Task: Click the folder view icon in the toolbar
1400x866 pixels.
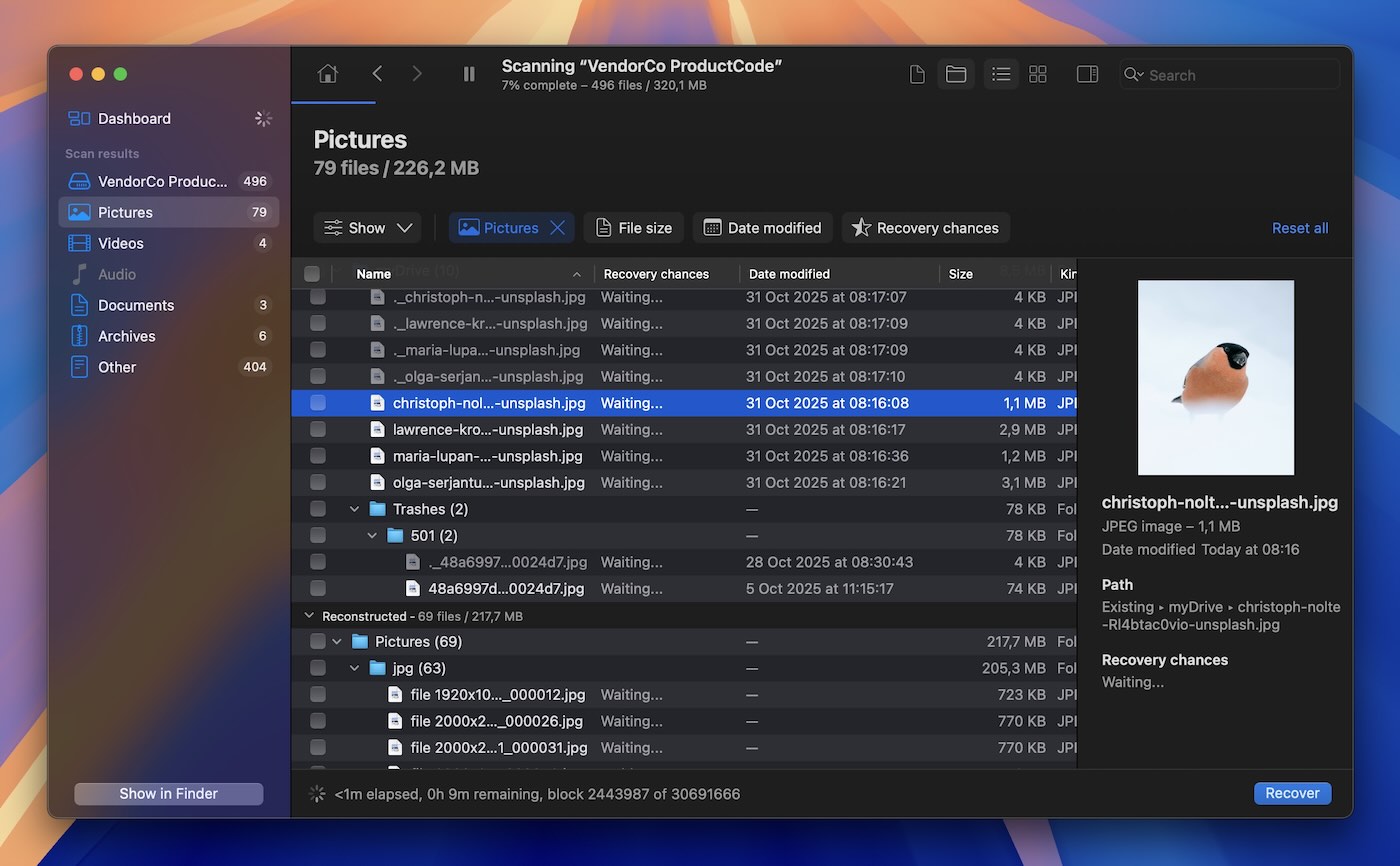Action: (955, 73)
